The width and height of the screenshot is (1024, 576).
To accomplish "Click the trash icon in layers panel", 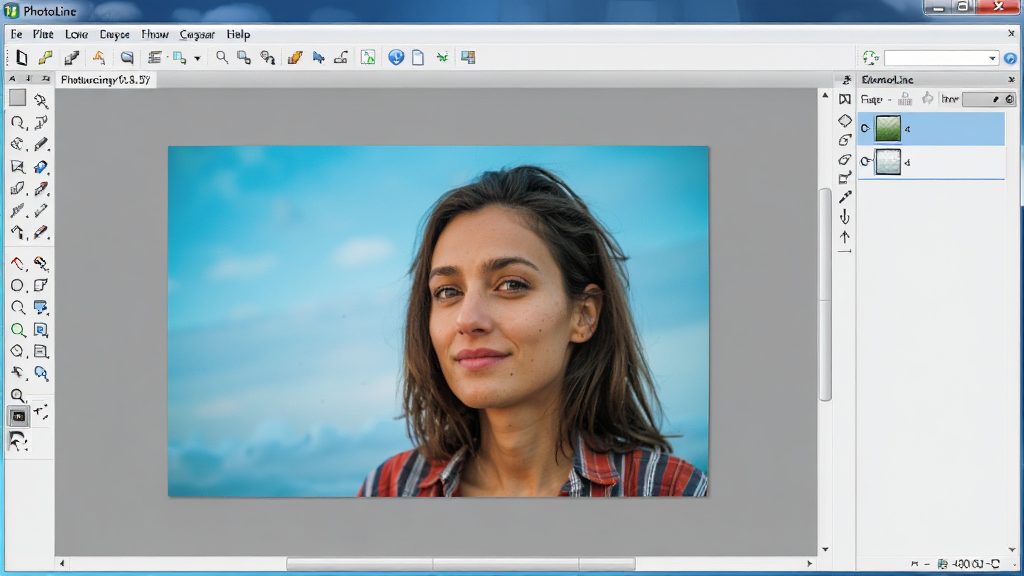I will (x=904, y=99).
